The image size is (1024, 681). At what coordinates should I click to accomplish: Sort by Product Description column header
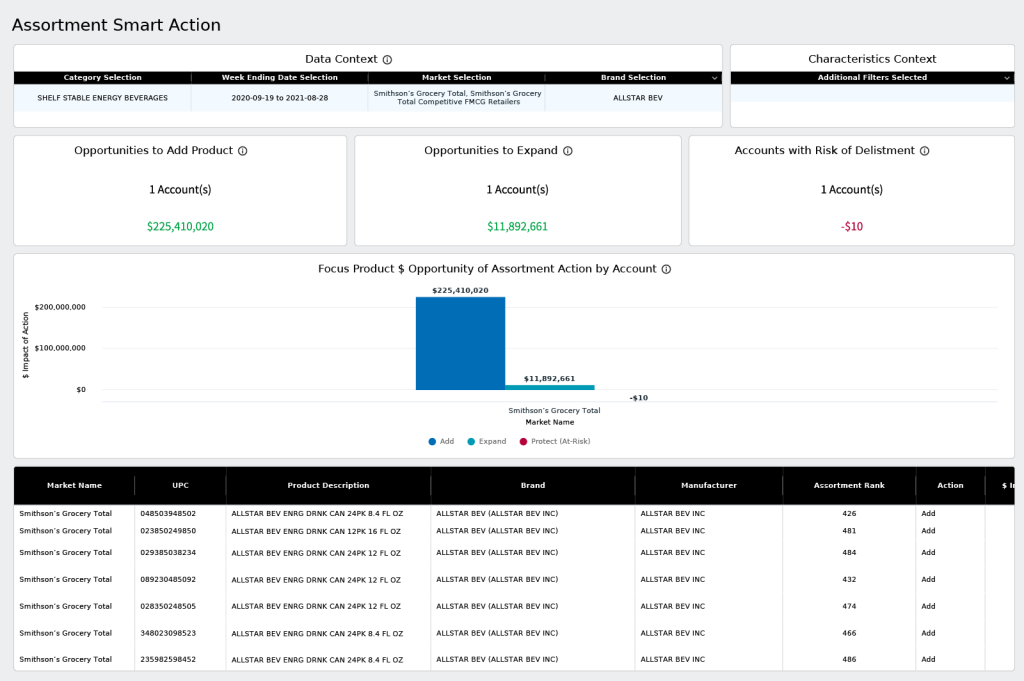(328, 485)
